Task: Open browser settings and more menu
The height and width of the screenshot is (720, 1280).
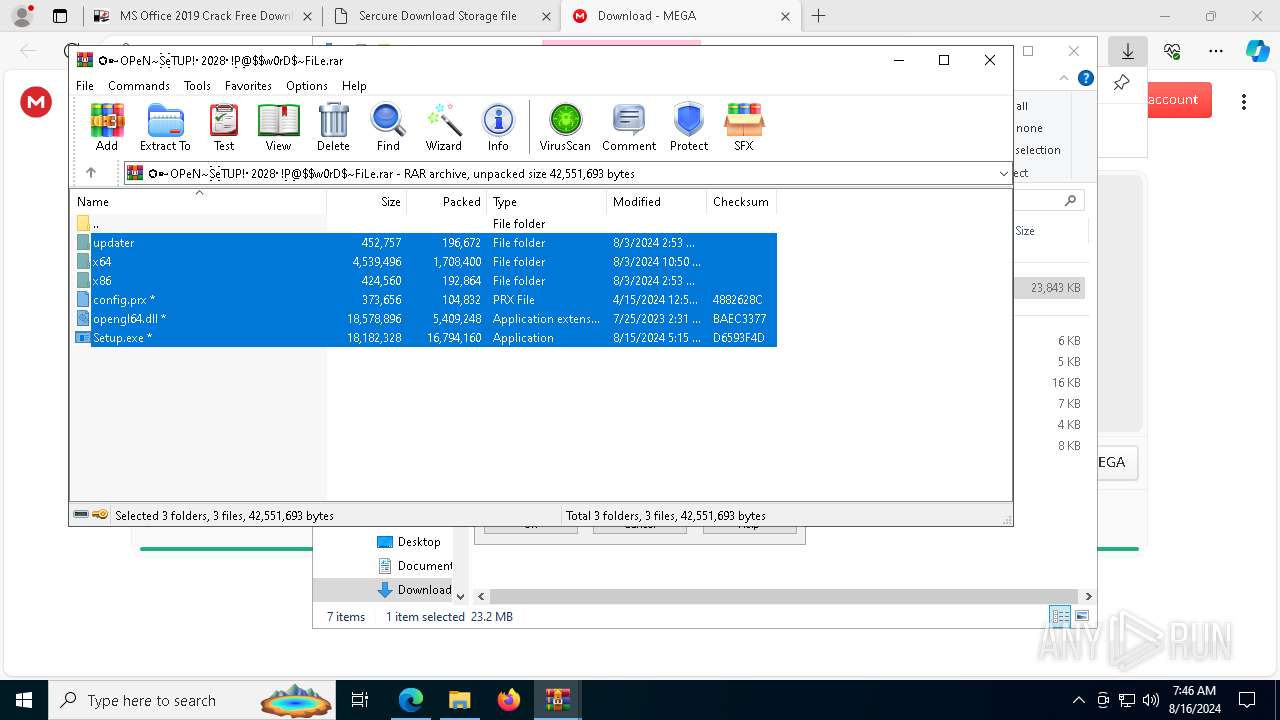Action: (1216, 51)
